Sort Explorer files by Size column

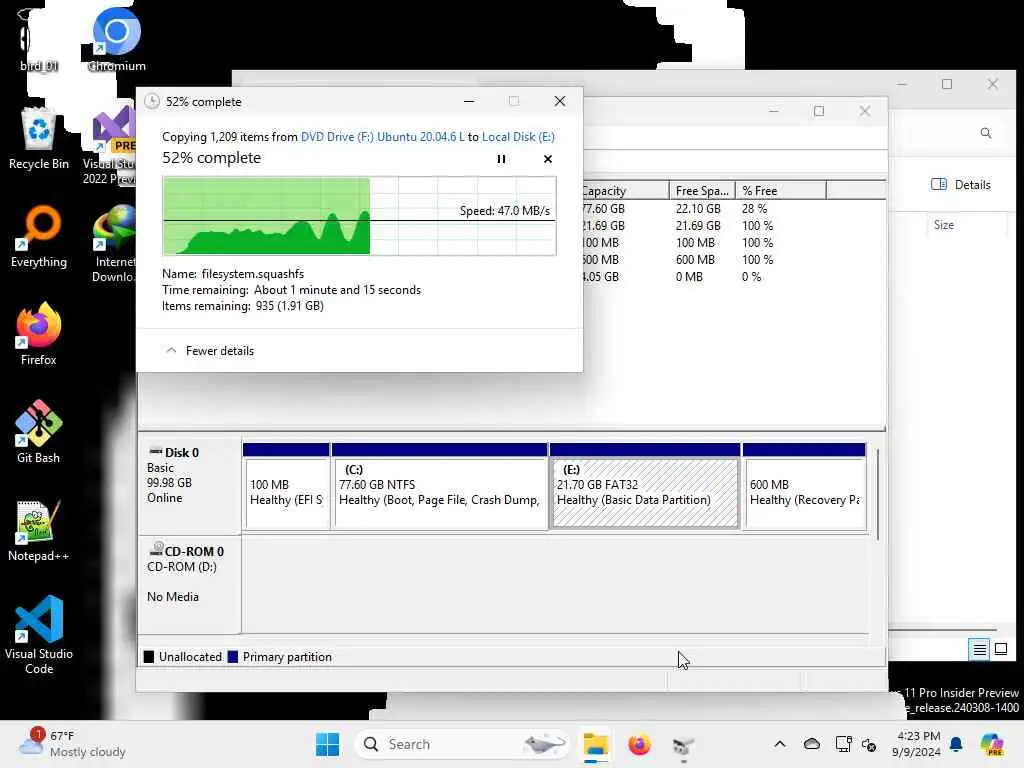tap(944, 225)
